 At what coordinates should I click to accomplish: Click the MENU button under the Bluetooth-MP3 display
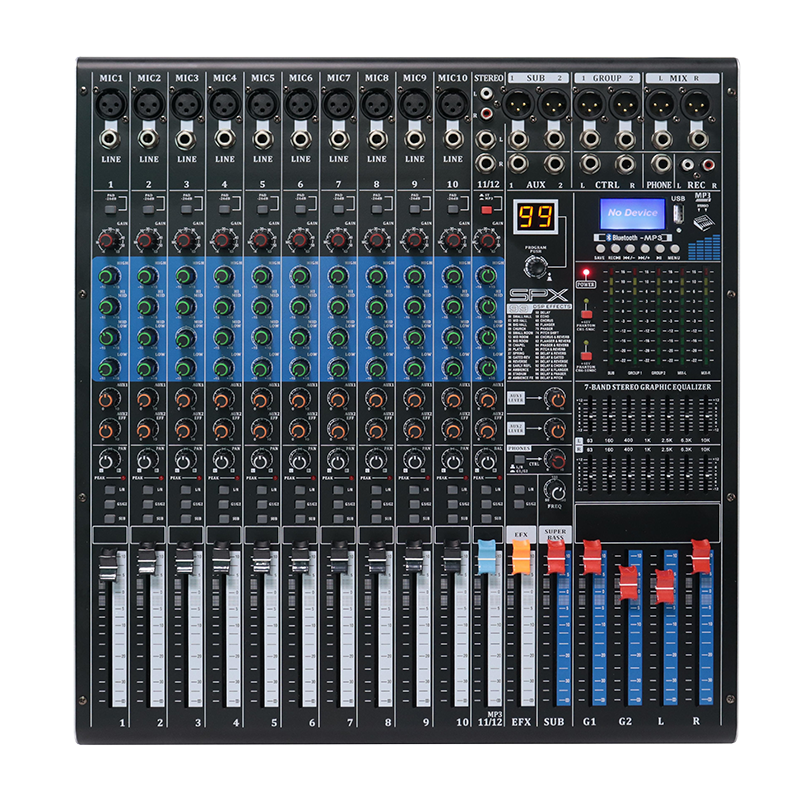click(x=675, y=249)
